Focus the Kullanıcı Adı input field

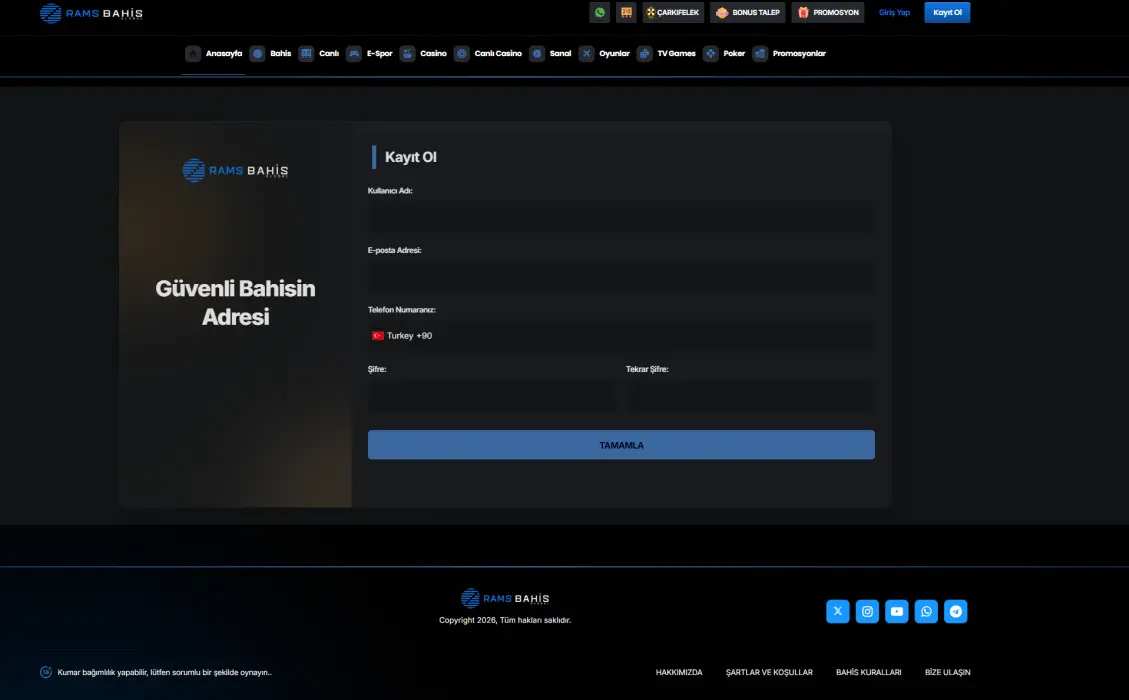(620, 217)
